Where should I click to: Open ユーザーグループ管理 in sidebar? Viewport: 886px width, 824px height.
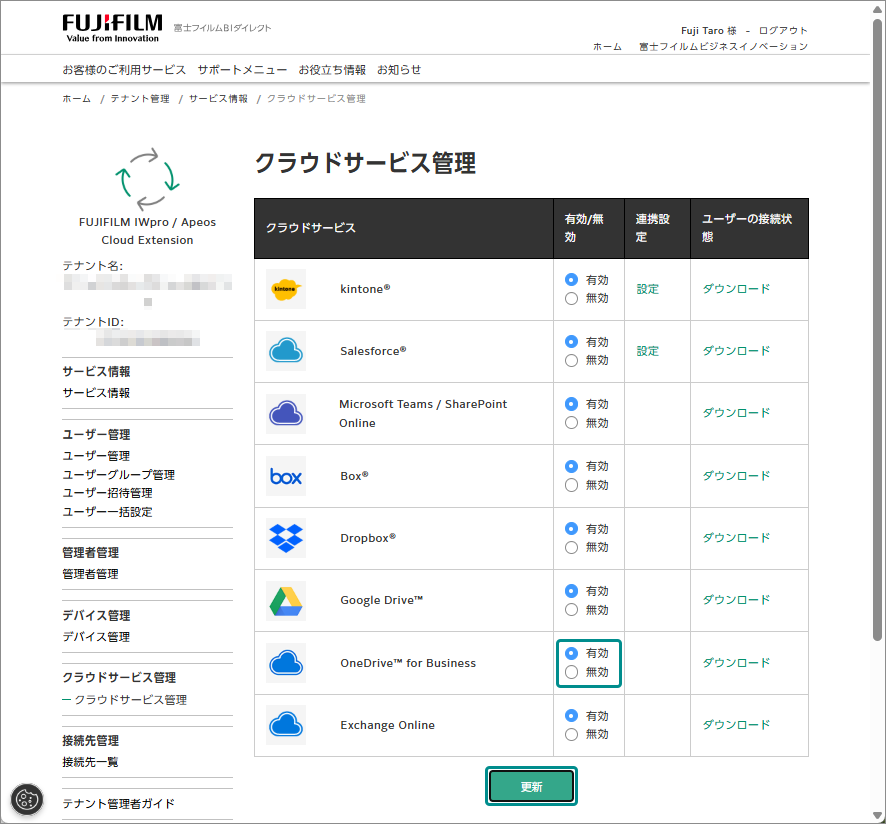click(x=119, y=475)
